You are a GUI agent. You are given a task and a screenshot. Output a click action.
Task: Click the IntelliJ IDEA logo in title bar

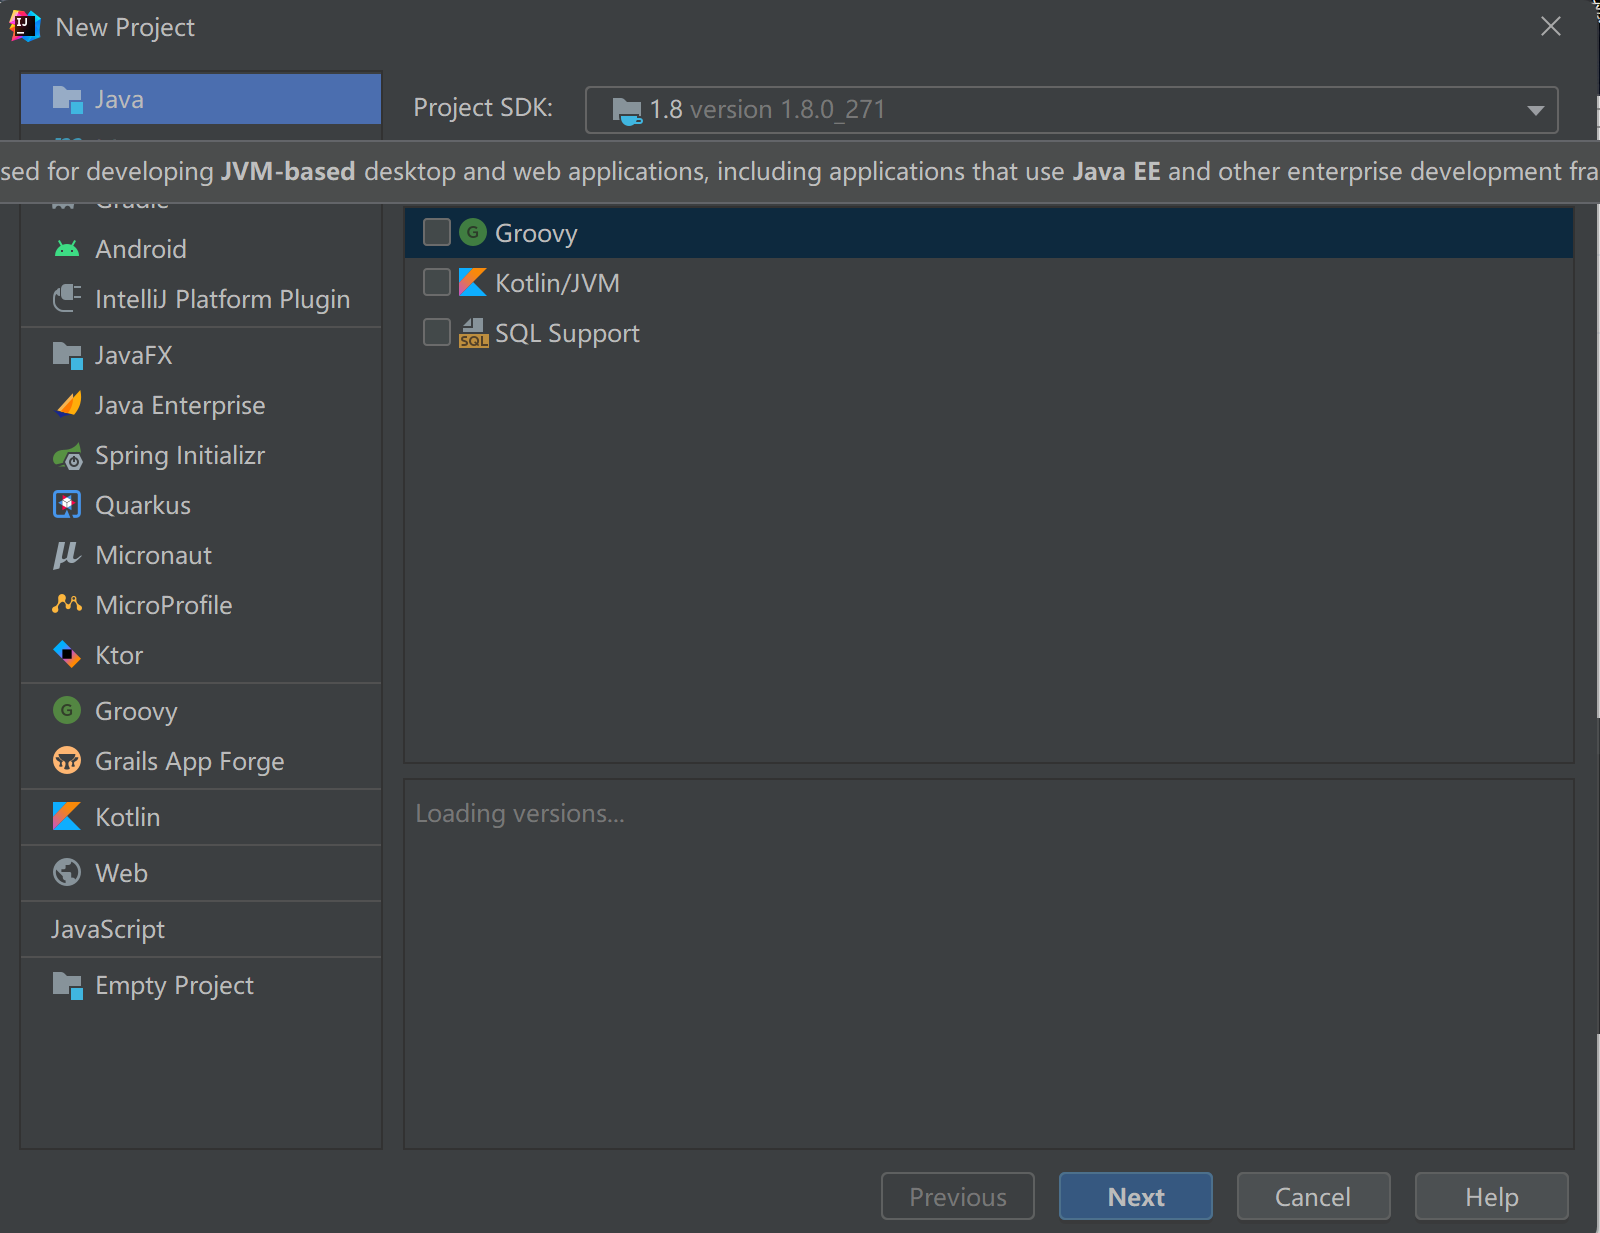24,26
